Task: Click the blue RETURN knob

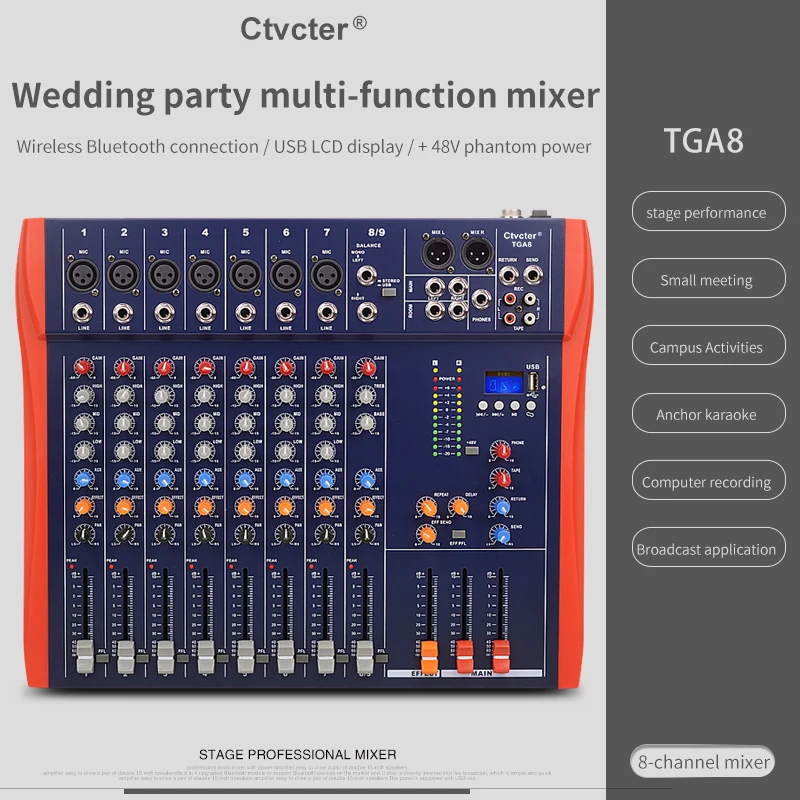Action: (501, 507)
